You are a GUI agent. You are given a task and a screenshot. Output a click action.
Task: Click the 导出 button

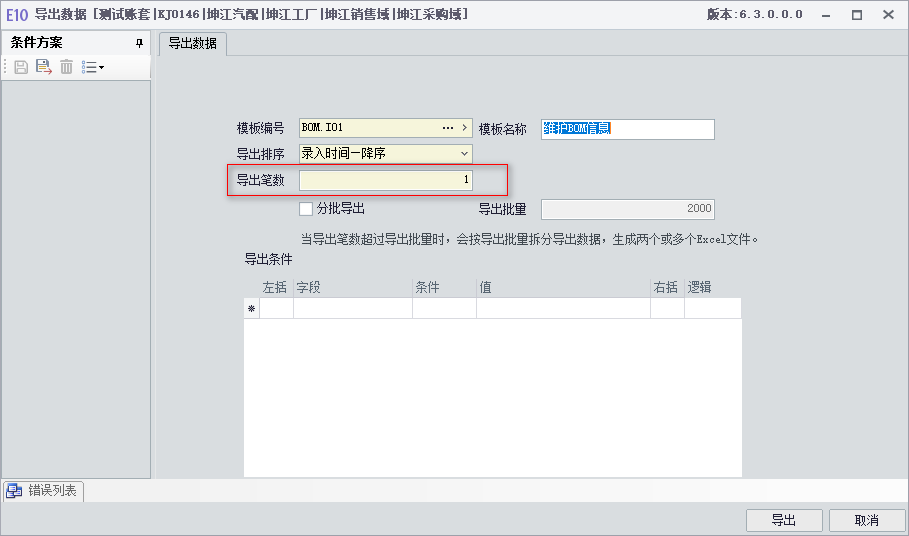[x=784, y=520]
